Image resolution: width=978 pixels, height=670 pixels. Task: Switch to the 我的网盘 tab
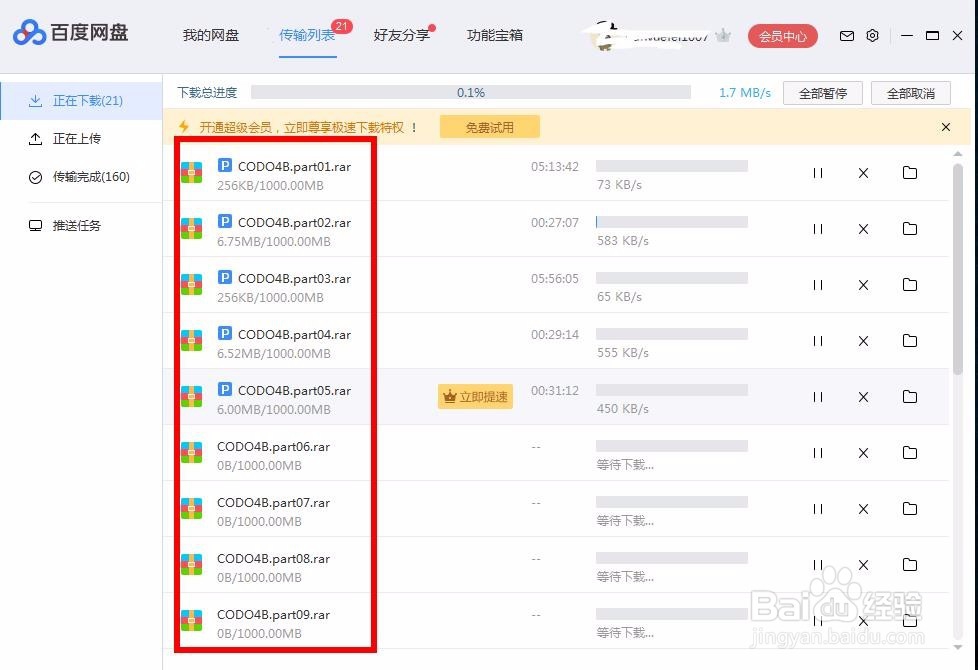[211, 35]
